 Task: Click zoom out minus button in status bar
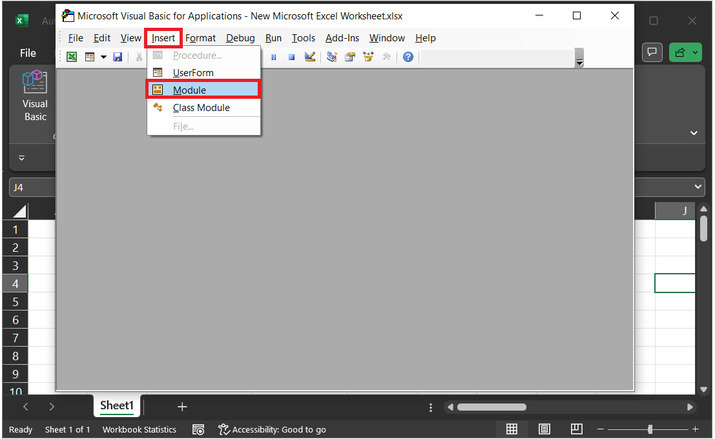(x=600, y=429)
